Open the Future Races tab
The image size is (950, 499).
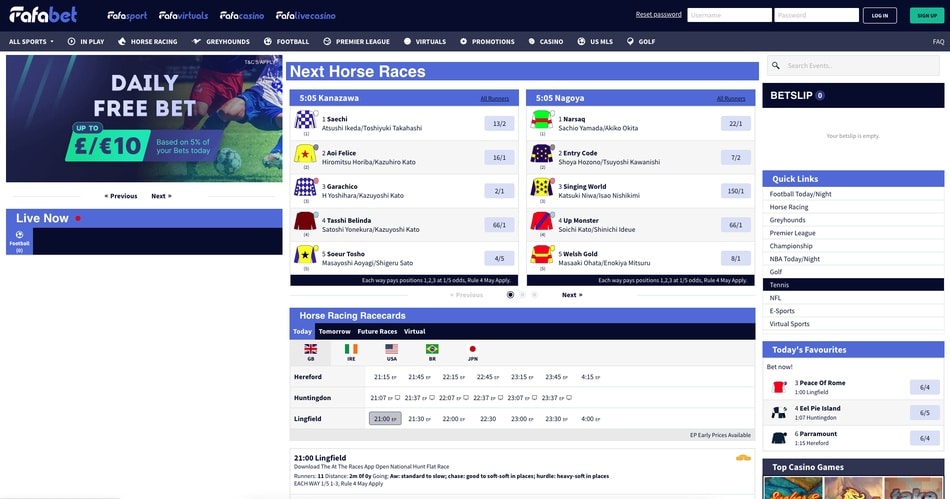tap(377, 331)
